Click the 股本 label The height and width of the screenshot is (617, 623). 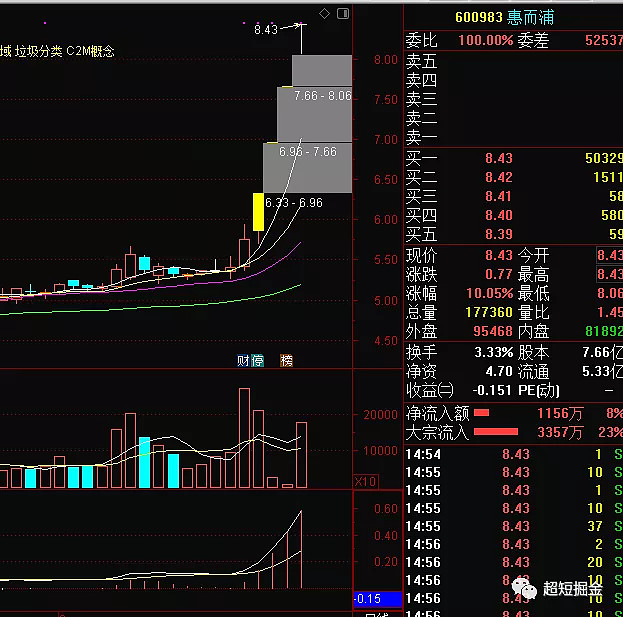click(x=533, y=352)
